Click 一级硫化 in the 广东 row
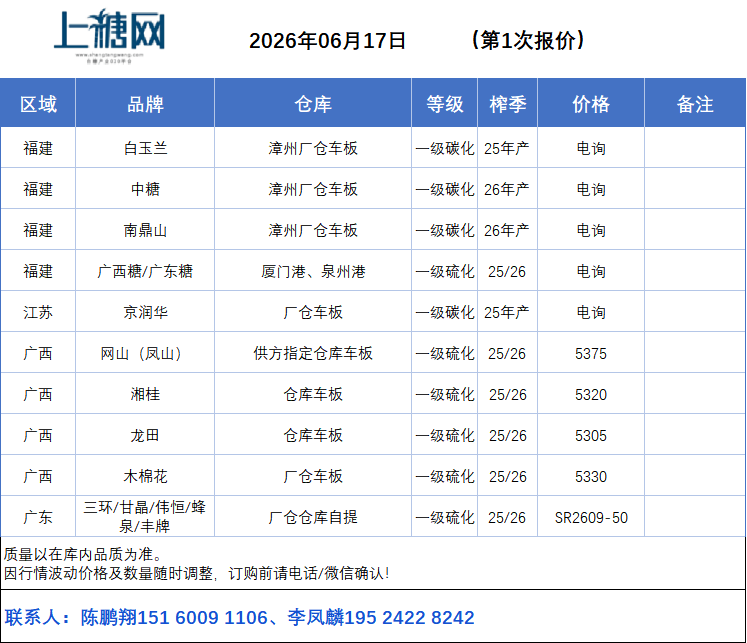 [444, 517]
